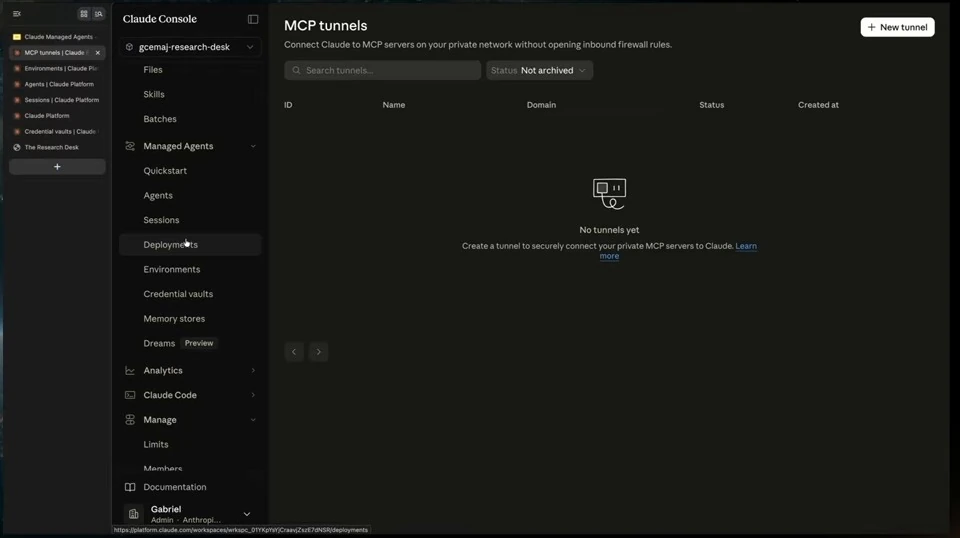960x538 pixels.
Task: Click the Claude Code terminal icon
Action: point(130,395)
